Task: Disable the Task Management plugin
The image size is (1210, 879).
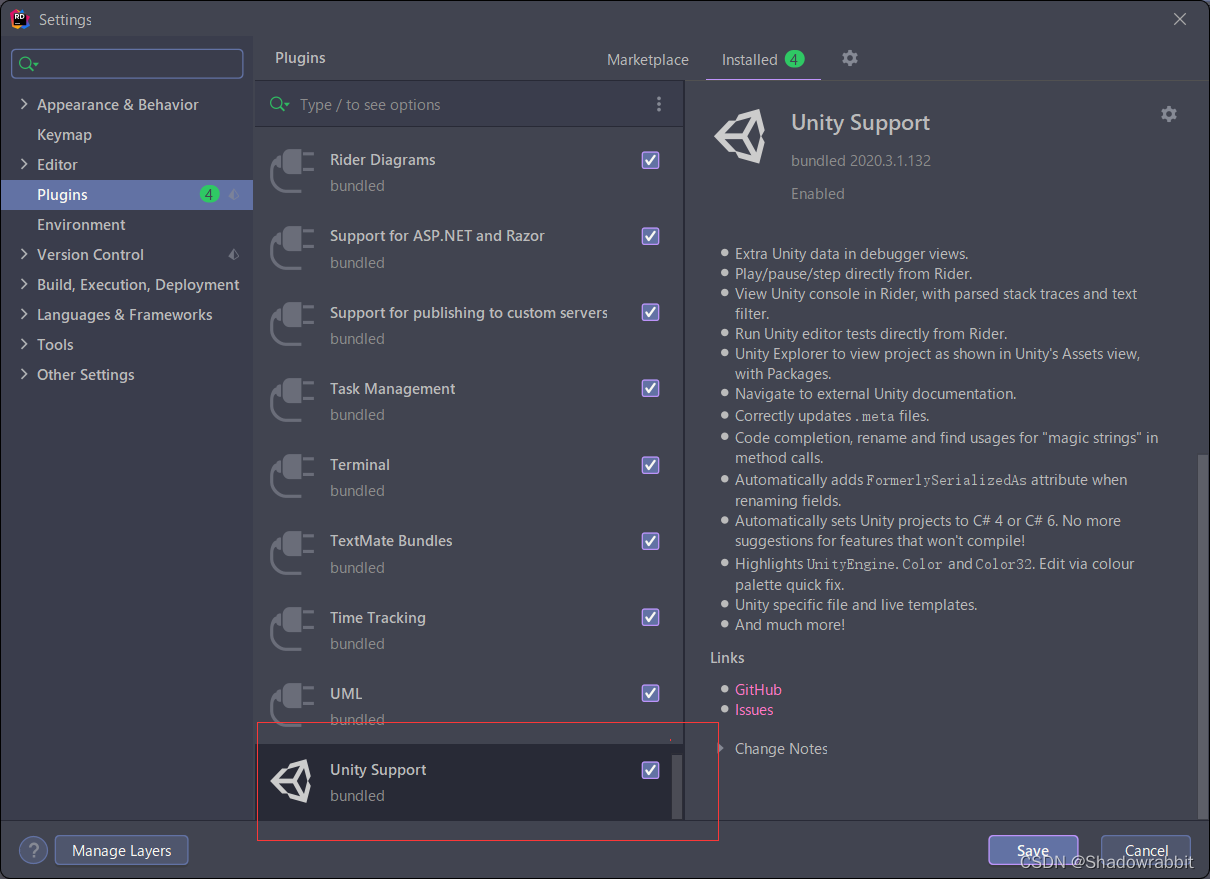Action: (x=651, y=388)
